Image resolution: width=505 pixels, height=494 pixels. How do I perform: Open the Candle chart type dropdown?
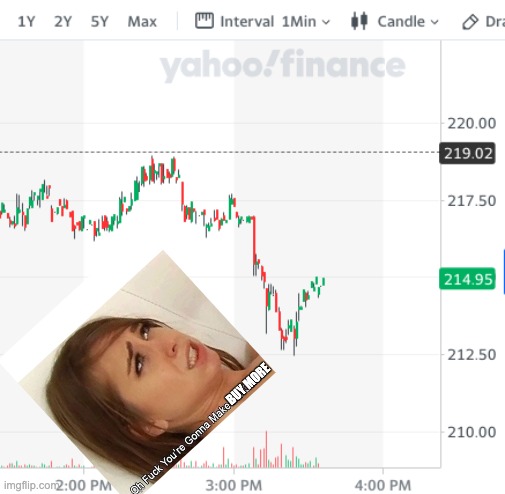[395, 22]
